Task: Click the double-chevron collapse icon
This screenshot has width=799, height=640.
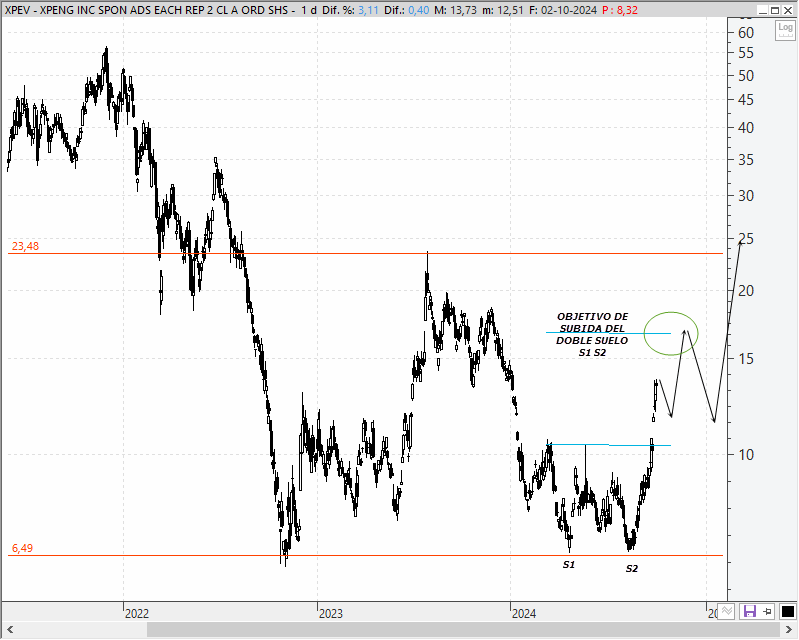Action: point(727,611)
